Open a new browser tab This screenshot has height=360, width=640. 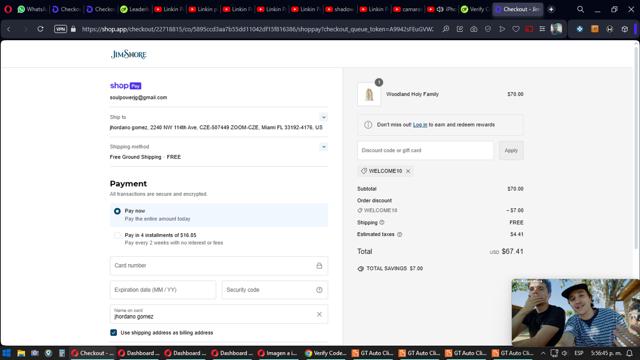coord(551,9)
